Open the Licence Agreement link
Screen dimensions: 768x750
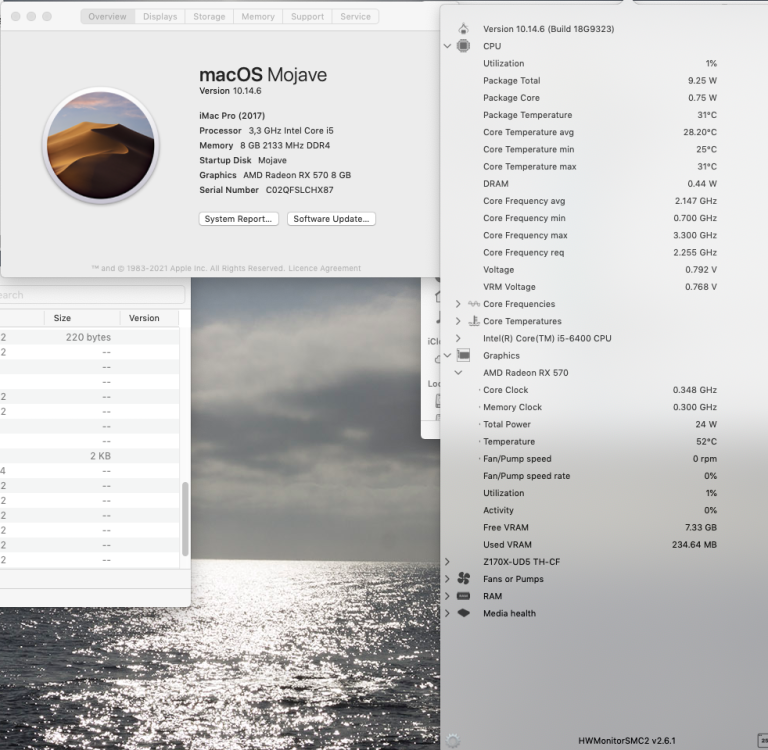[325, 268]
